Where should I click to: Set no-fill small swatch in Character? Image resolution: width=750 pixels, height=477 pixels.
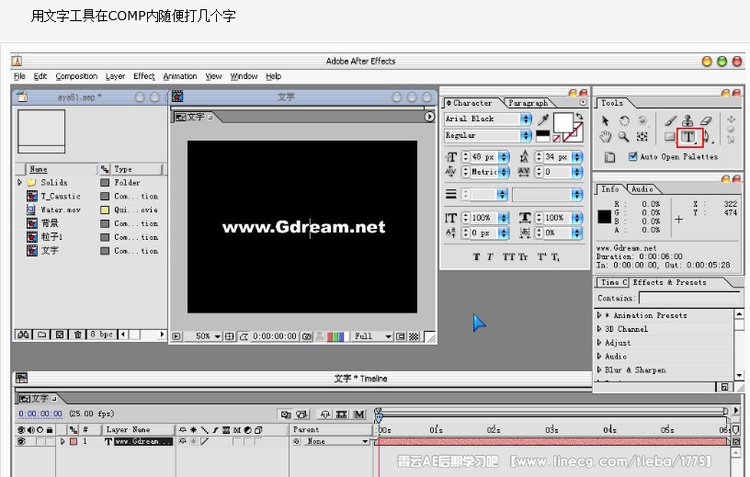(556, 139)
